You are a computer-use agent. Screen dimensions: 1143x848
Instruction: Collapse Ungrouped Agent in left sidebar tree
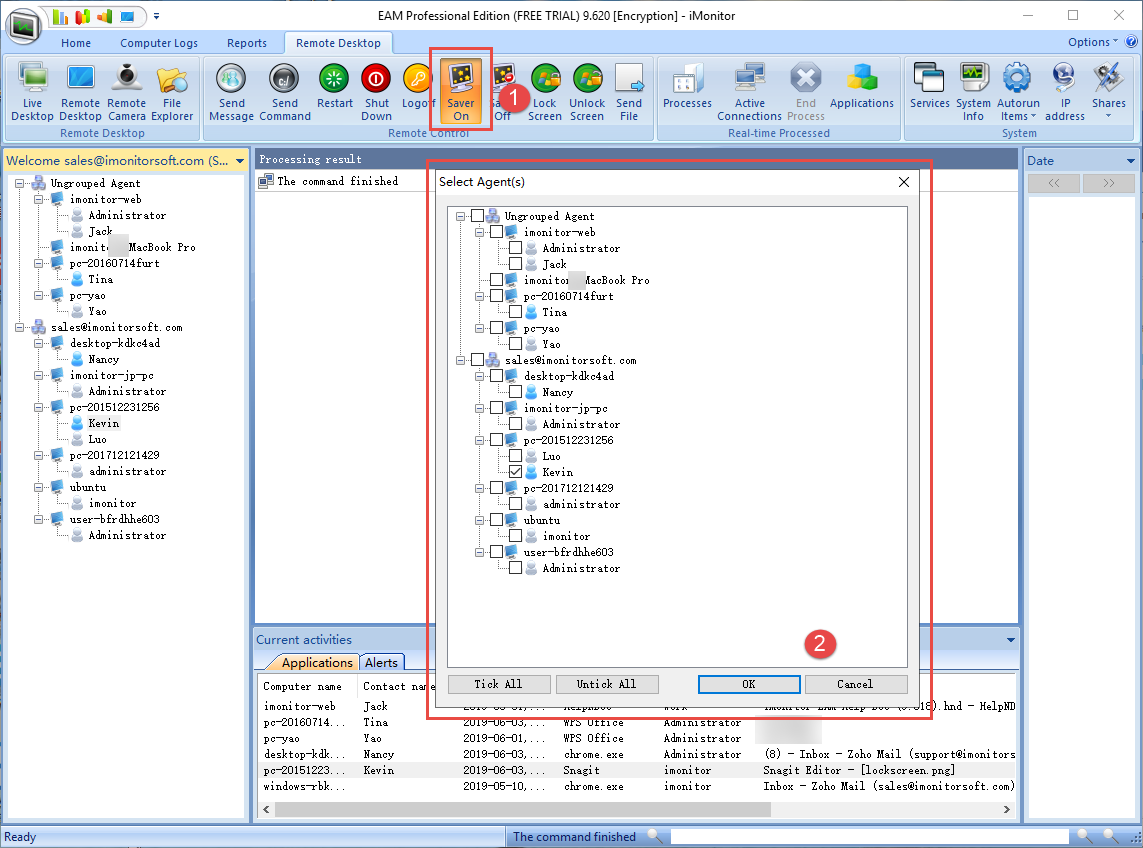tap(20, 184)
